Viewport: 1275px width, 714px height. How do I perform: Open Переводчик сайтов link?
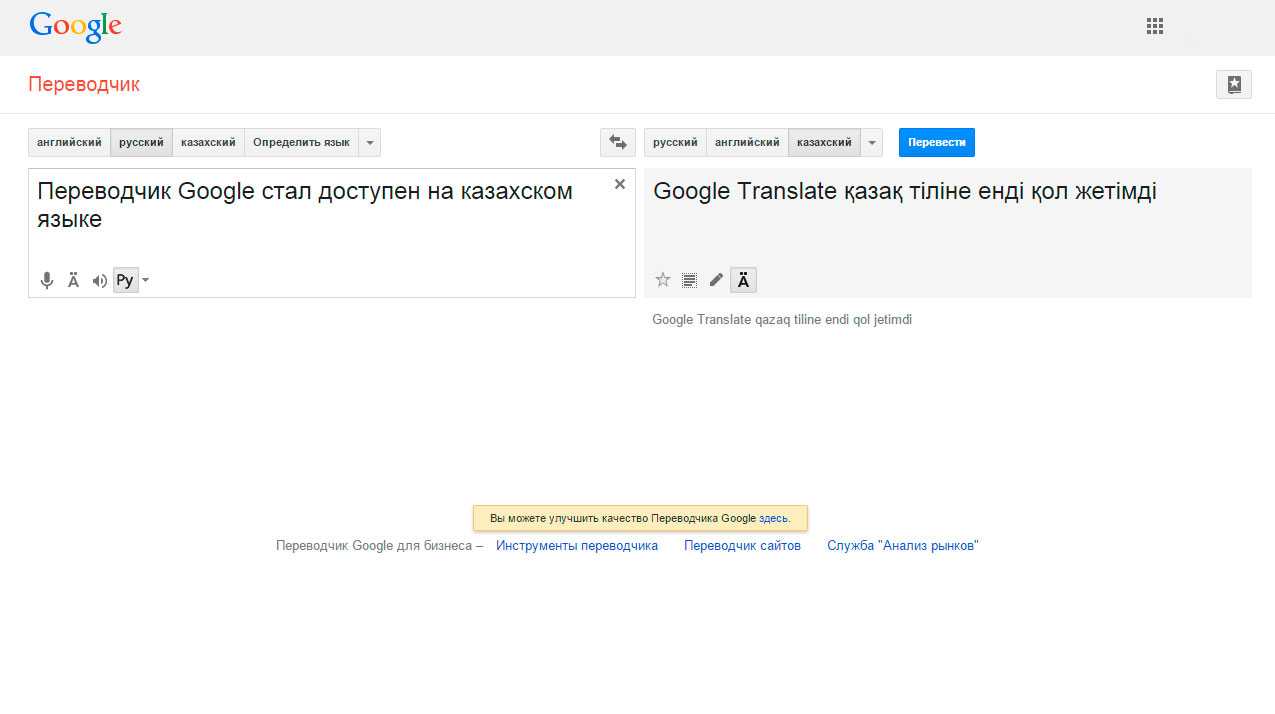pos(742,546)
